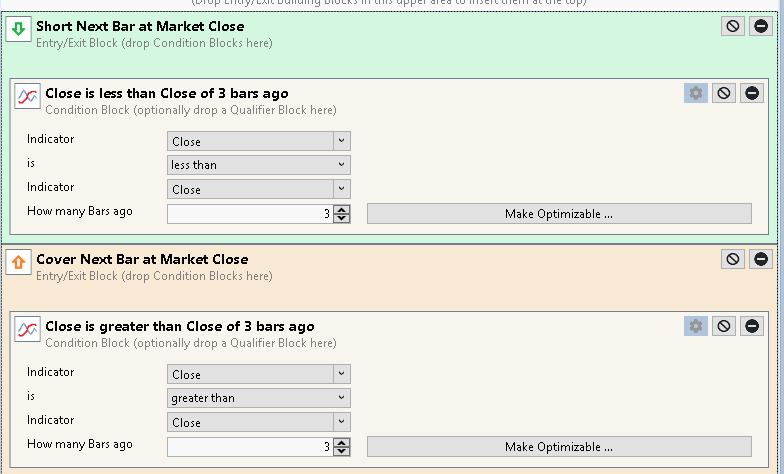Click the orange up-arrow Cover exit icon

click(18, 262)
